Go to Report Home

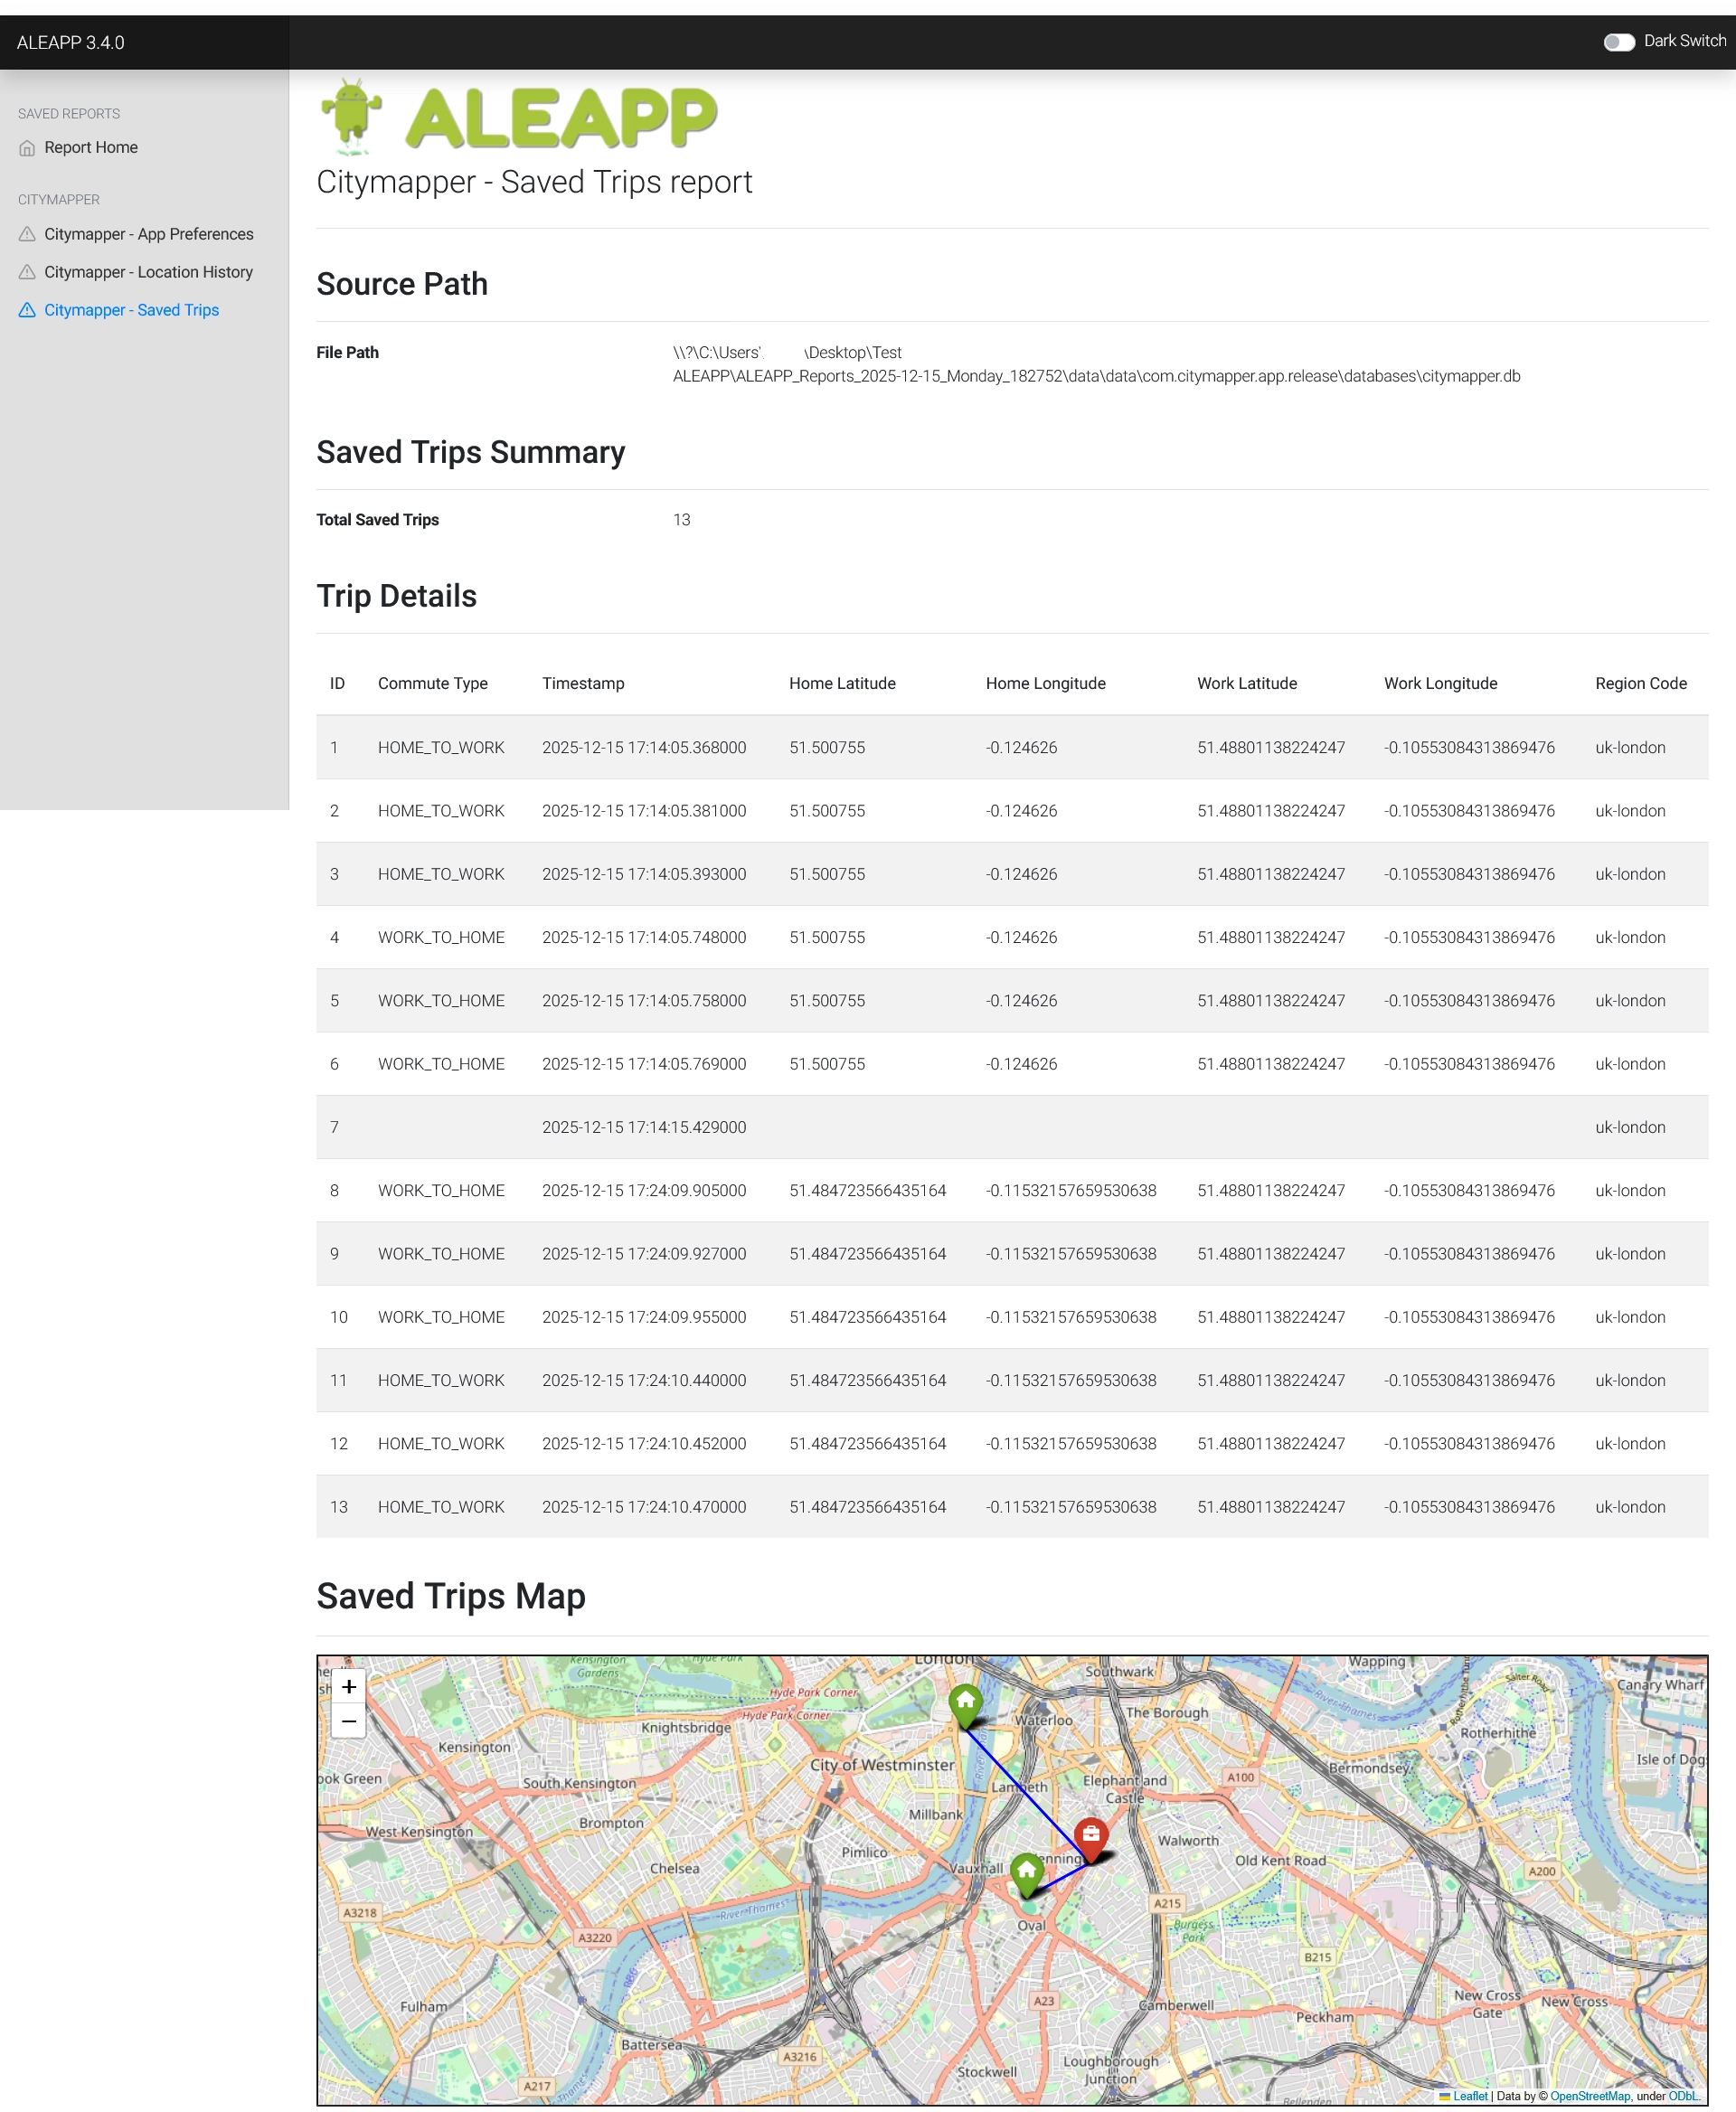pyautogui.click(x=91, y=148)
